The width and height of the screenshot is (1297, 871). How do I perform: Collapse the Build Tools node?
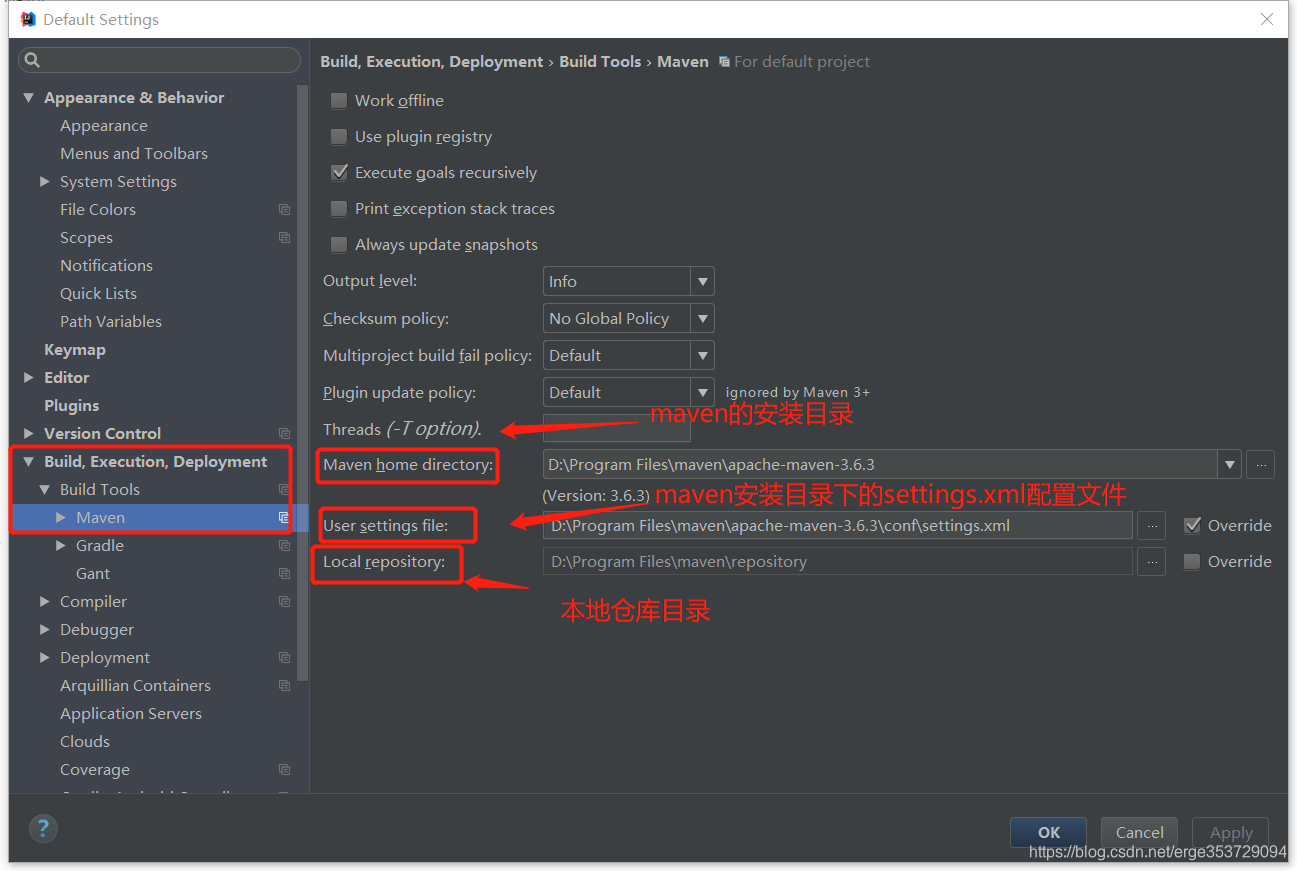[x=45, y=489]
